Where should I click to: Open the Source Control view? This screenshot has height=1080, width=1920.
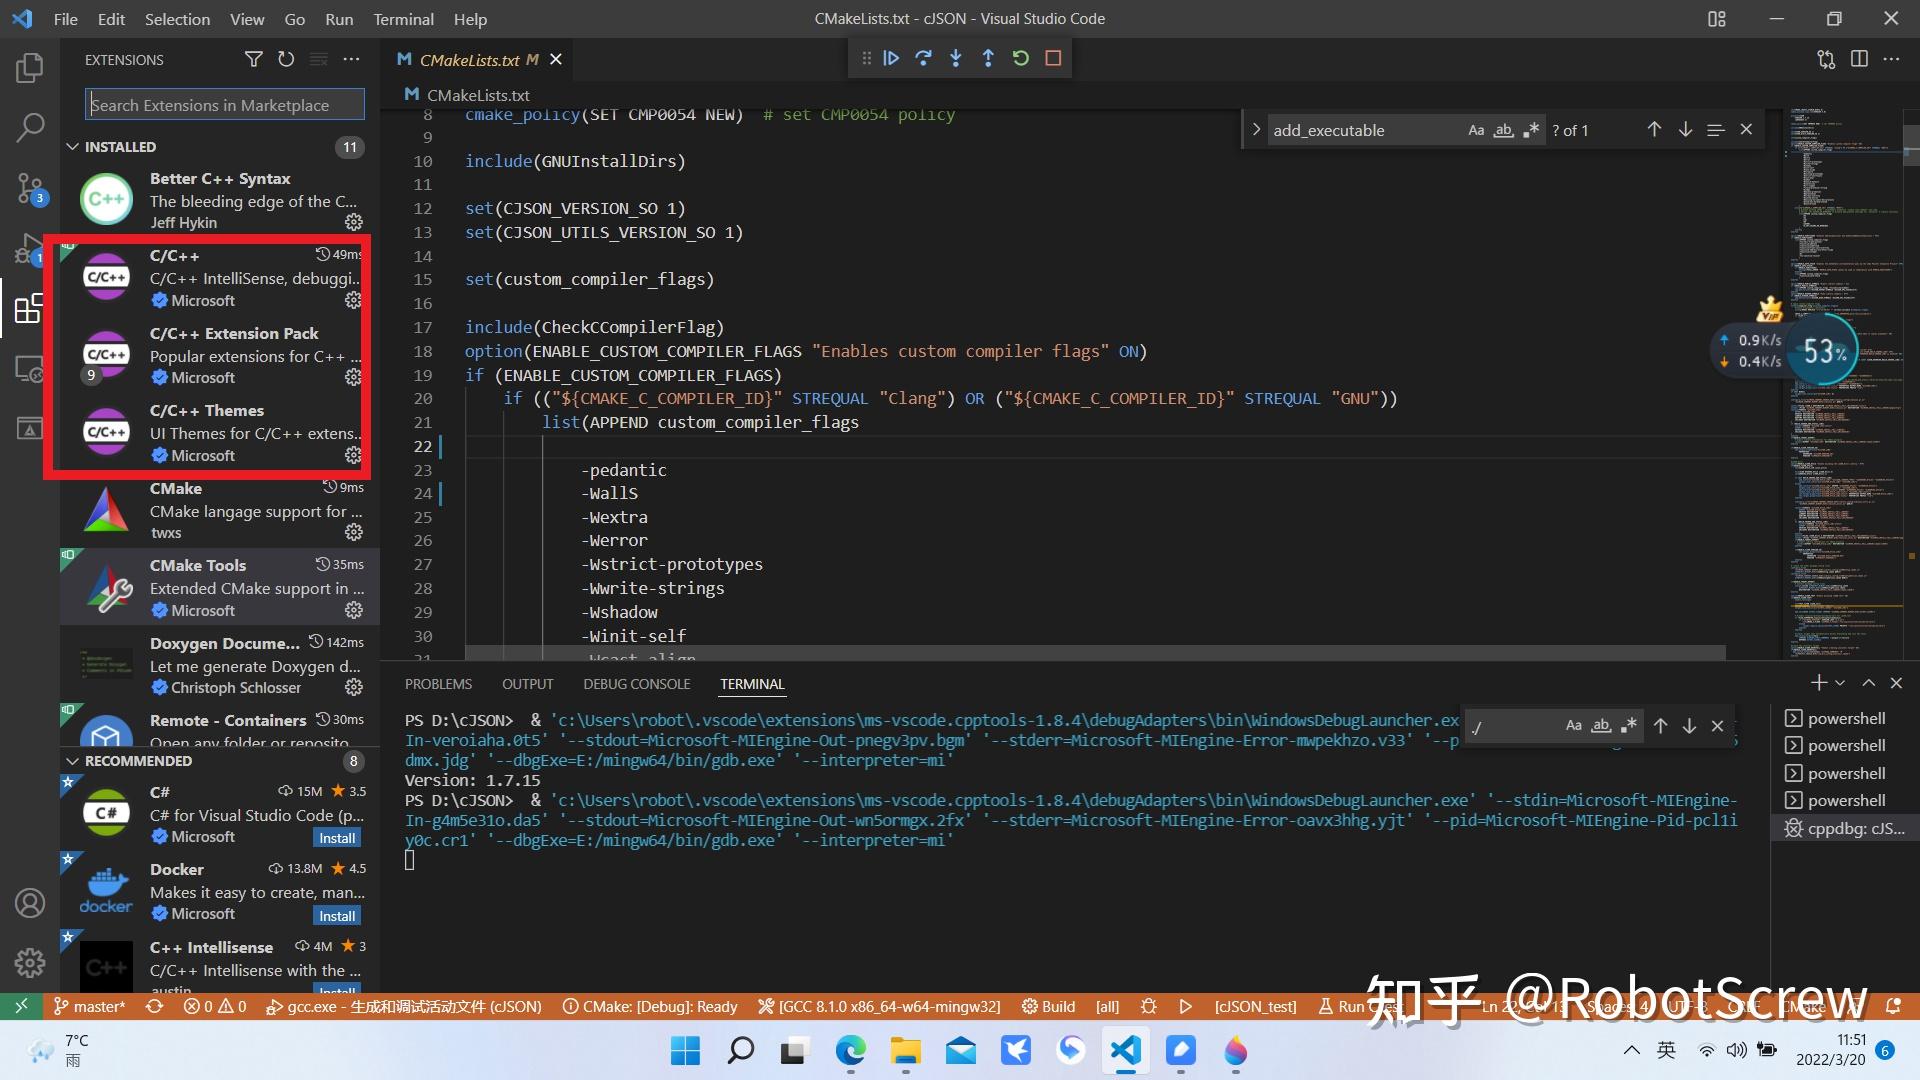30,187
